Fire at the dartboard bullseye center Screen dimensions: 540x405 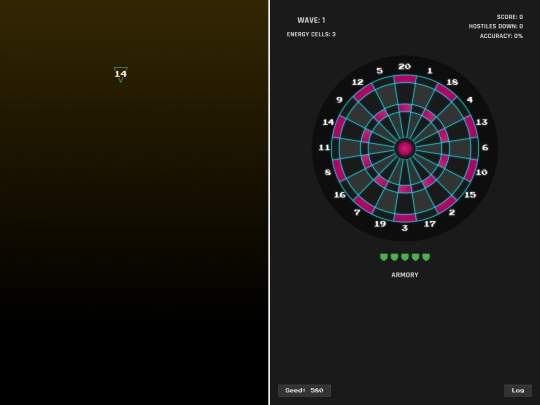coord(405,148)
